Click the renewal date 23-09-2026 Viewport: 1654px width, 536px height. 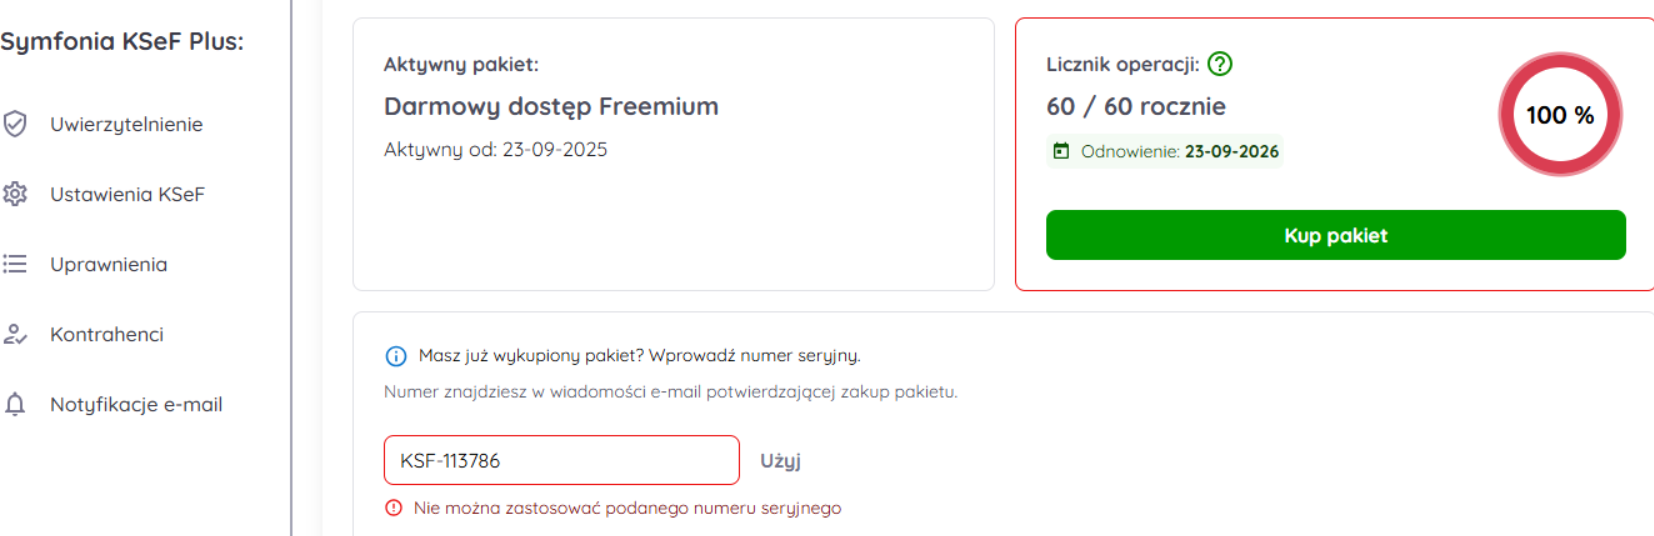click(x=1231, y=151)
